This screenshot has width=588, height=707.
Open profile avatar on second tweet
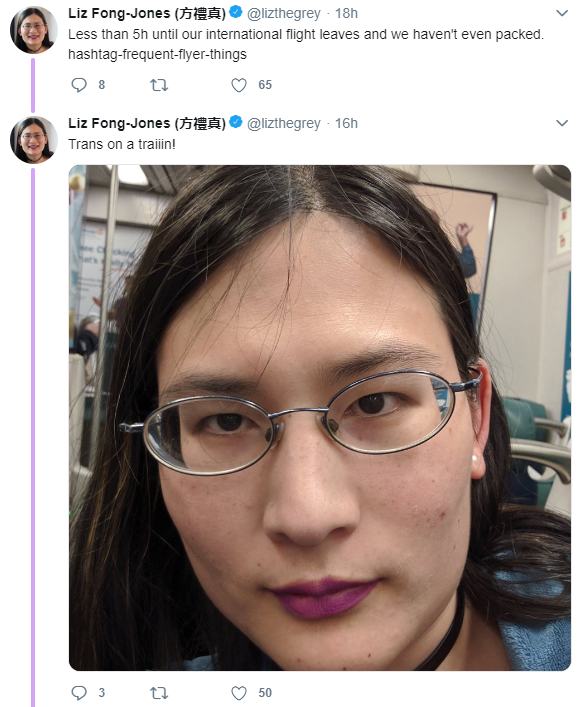(34, 140)
